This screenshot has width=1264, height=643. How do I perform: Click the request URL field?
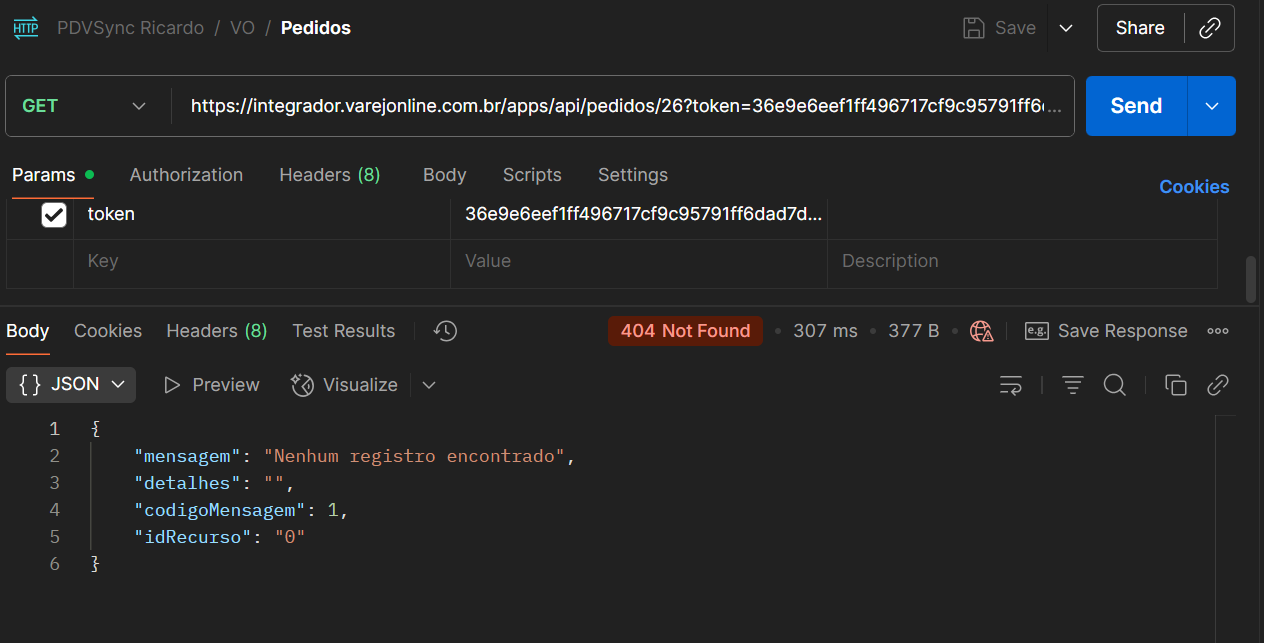pyautogui.click(x=625, y=106)
